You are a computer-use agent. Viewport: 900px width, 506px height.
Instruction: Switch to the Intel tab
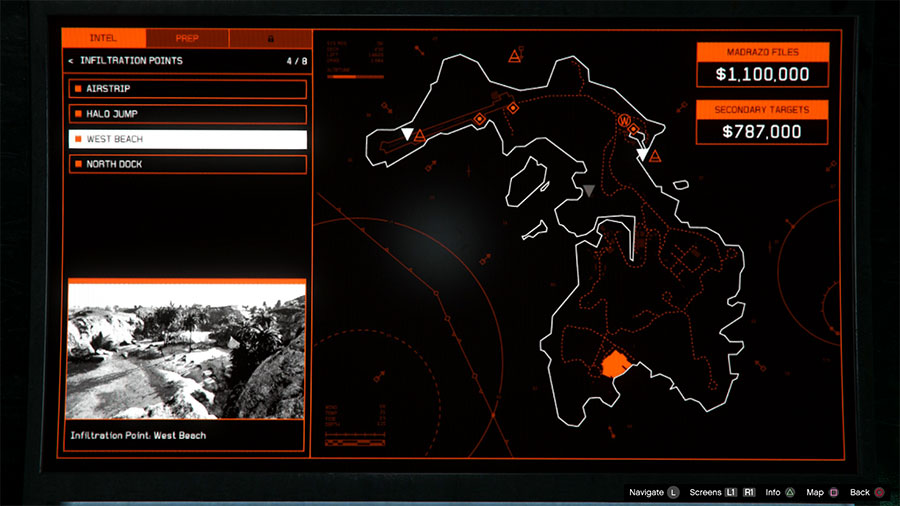[103, 39]
